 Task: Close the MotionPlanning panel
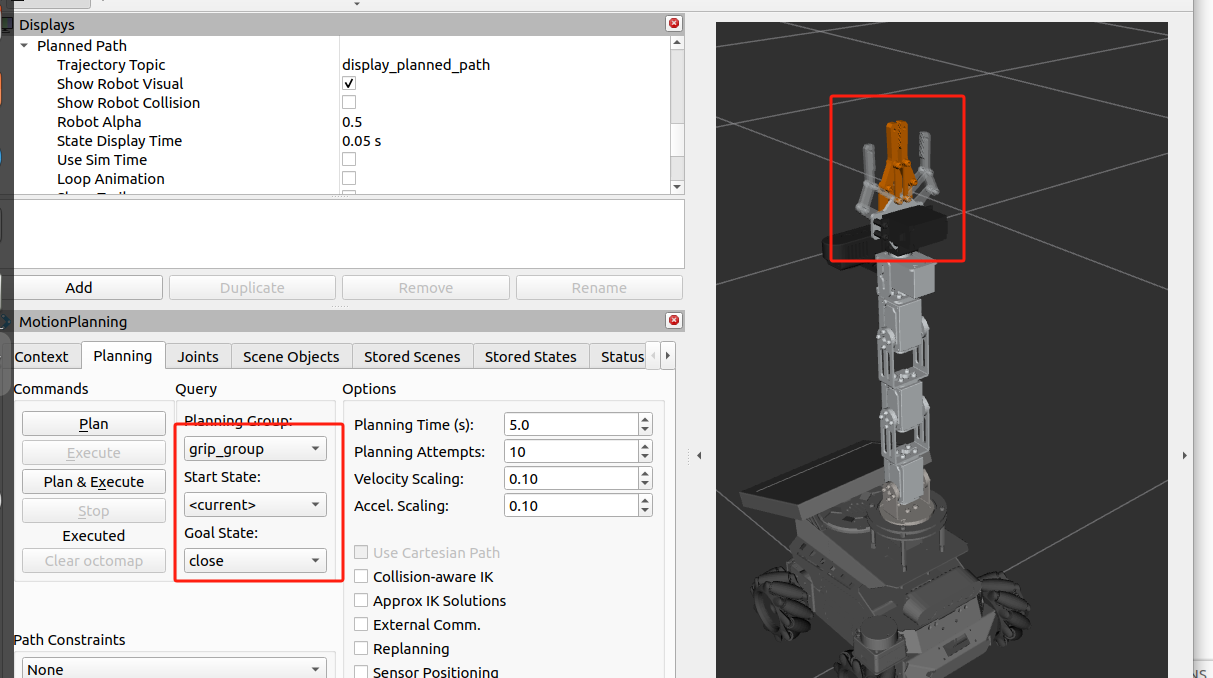tap(674, 321)
